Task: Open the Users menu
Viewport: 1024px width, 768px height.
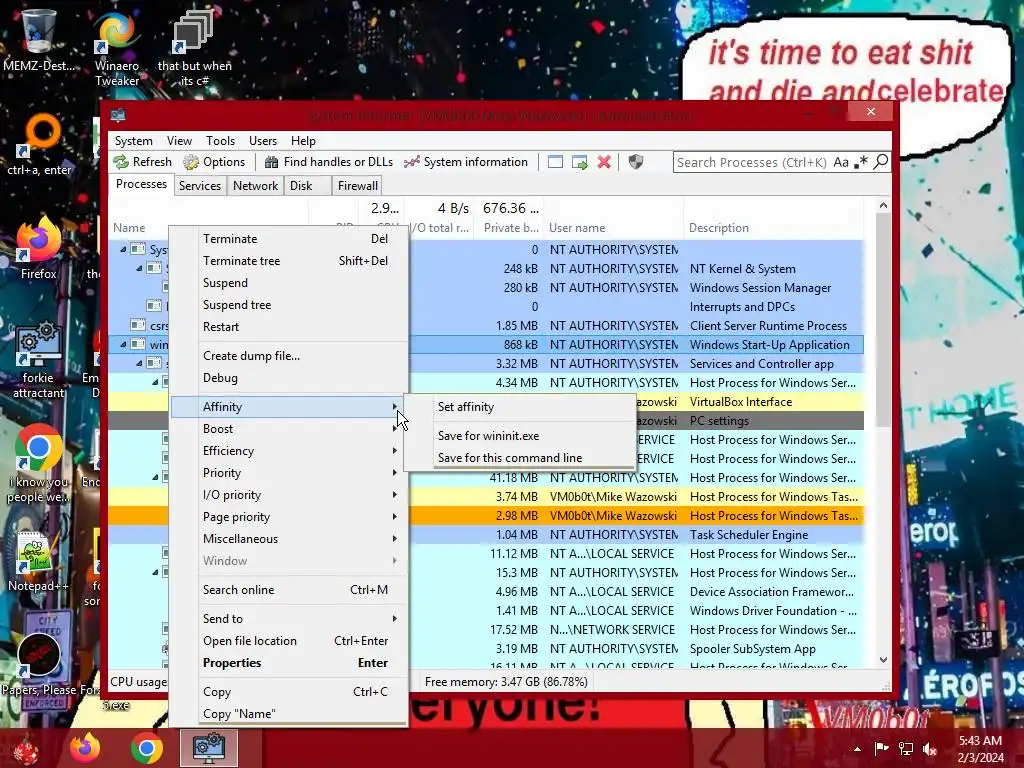Action: (x=263, y=140)
